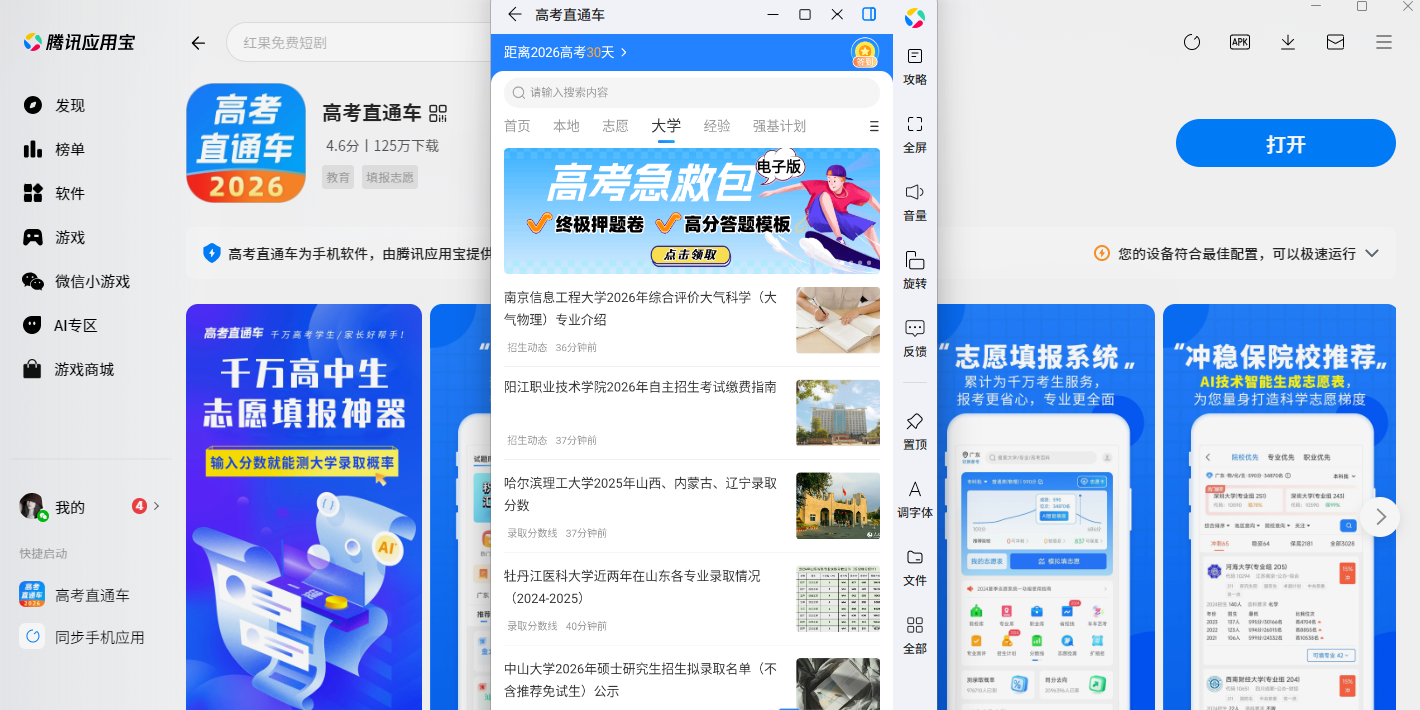Click 点击领取 on the banner

tap(690, 254)
